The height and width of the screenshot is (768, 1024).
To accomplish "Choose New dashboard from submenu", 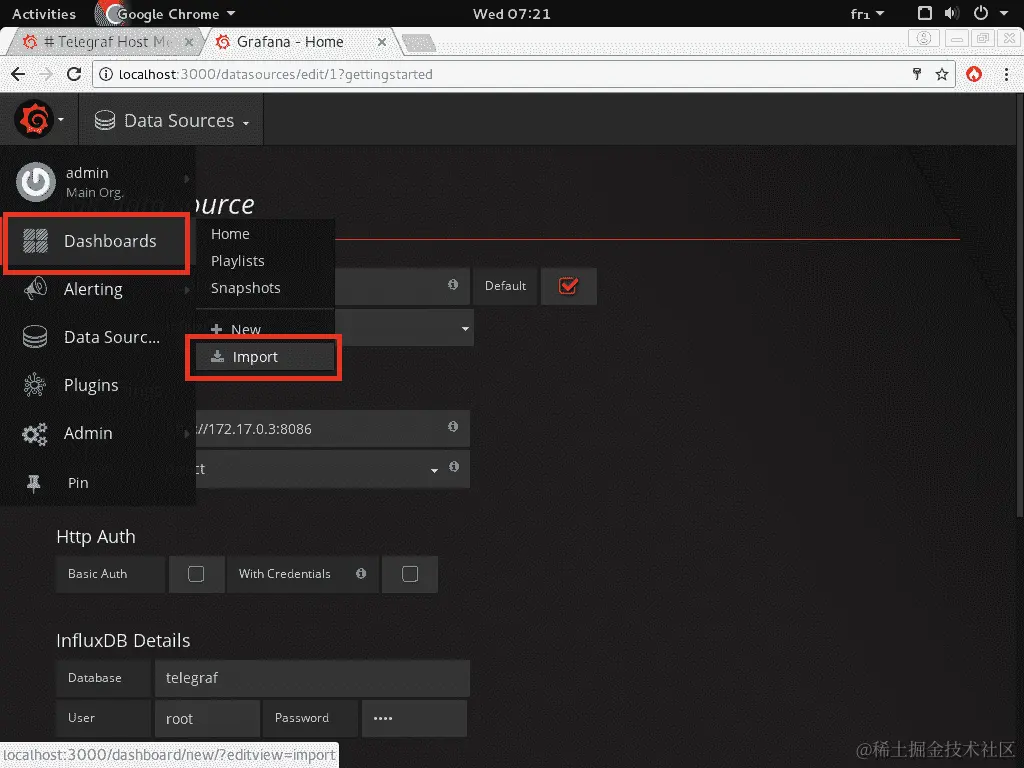I will (x=246, y=330).
